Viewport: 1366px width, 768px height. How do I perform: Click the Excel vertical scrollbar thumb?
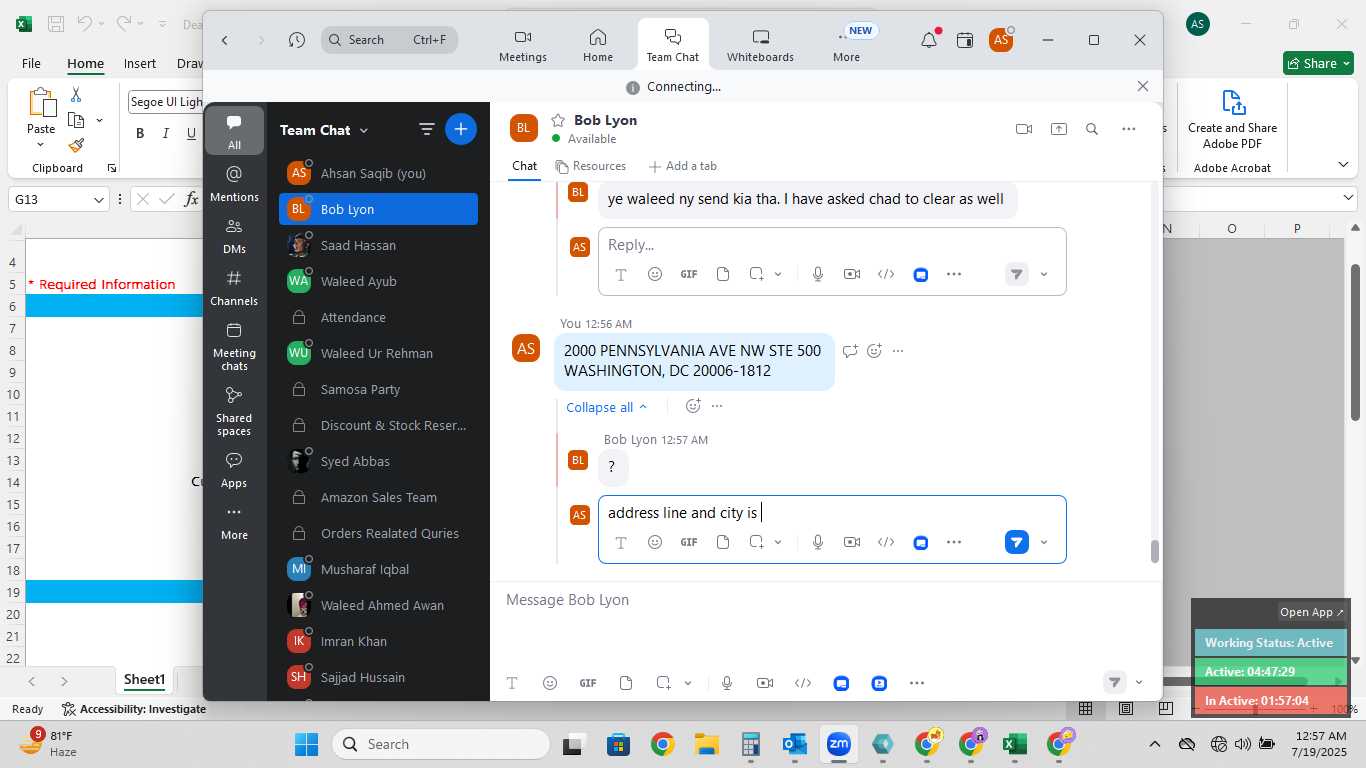click(1356, 342)
